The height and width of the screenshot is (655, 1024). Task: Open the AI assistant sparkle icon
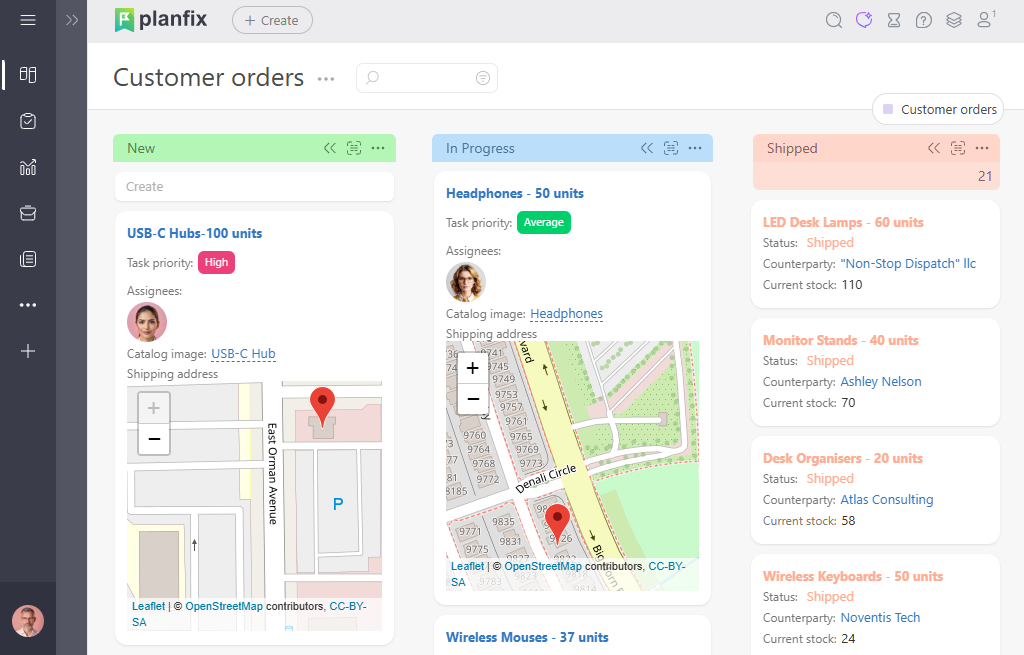click(x=864, y=20)
